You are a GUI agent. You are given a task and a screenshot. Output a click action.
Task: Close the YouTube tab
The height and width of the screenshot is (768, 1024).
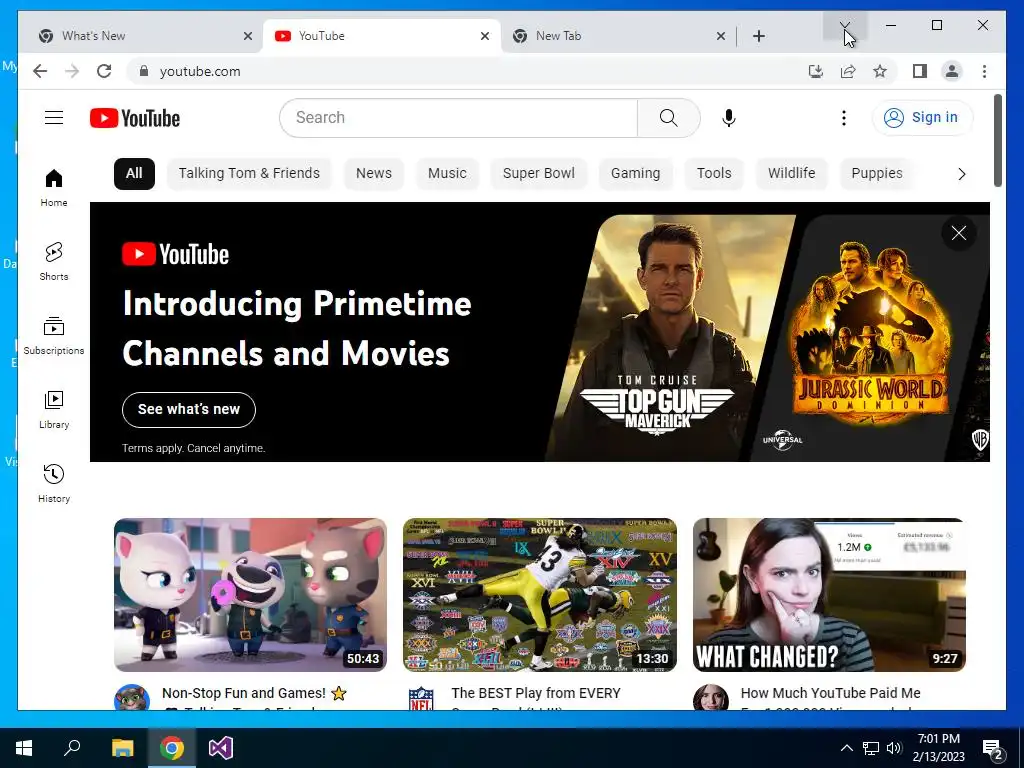pyautogui.click(x=485, y=36)
